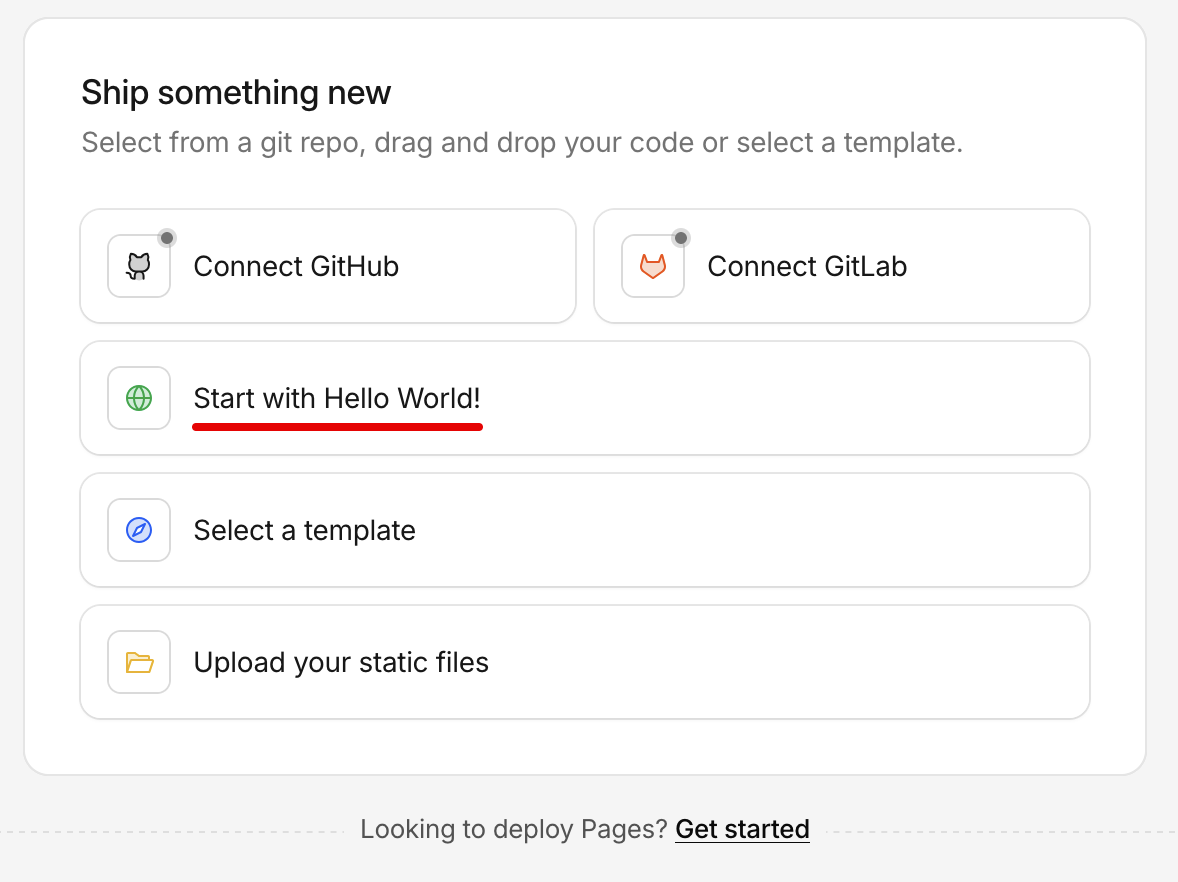The height and width of the screenshot is (882, 1178).
Task: Click the Connect GitHub card
Action: coord(328,266)
